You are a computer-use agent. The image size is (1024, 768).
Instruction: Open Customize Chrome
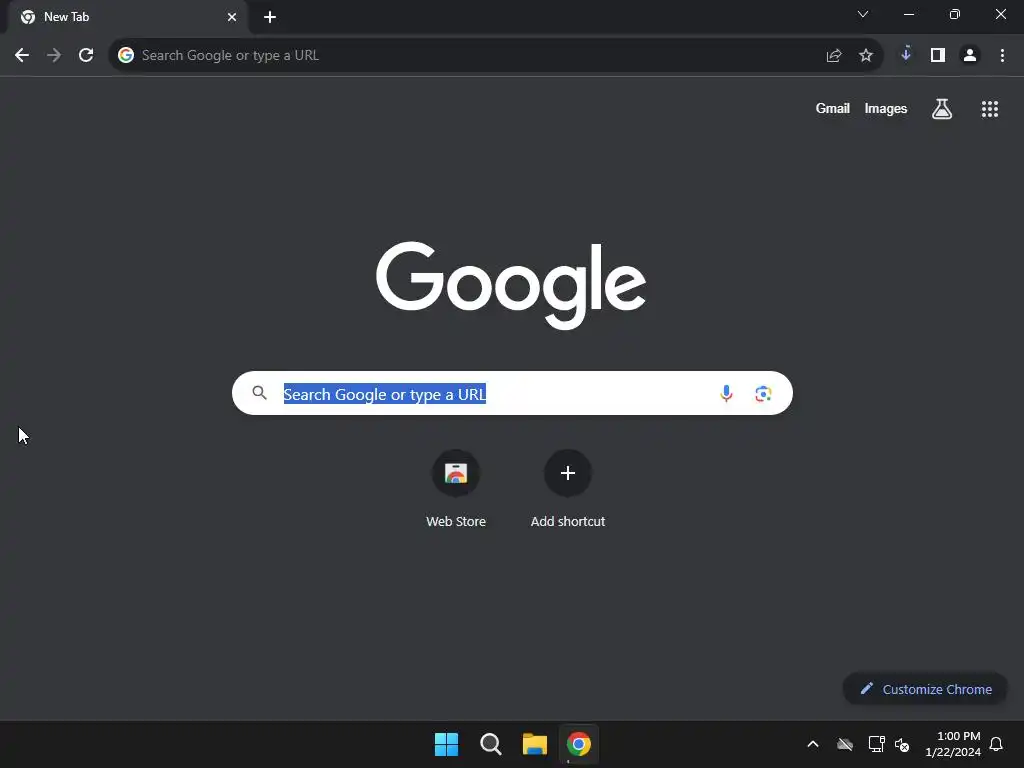pyautogui.click(x=925, y=689)
